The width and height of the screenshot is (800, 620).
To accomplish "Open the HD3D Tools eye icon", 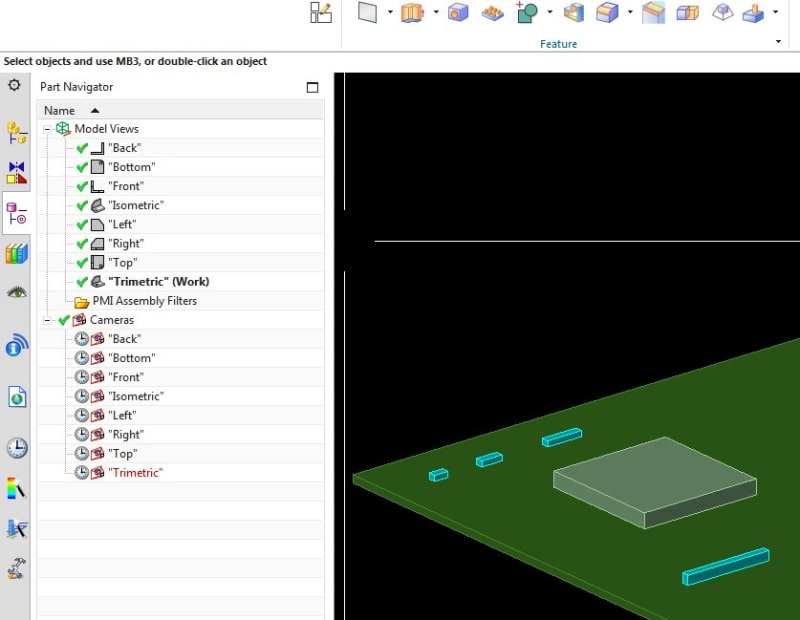I will tap(17, 292).
